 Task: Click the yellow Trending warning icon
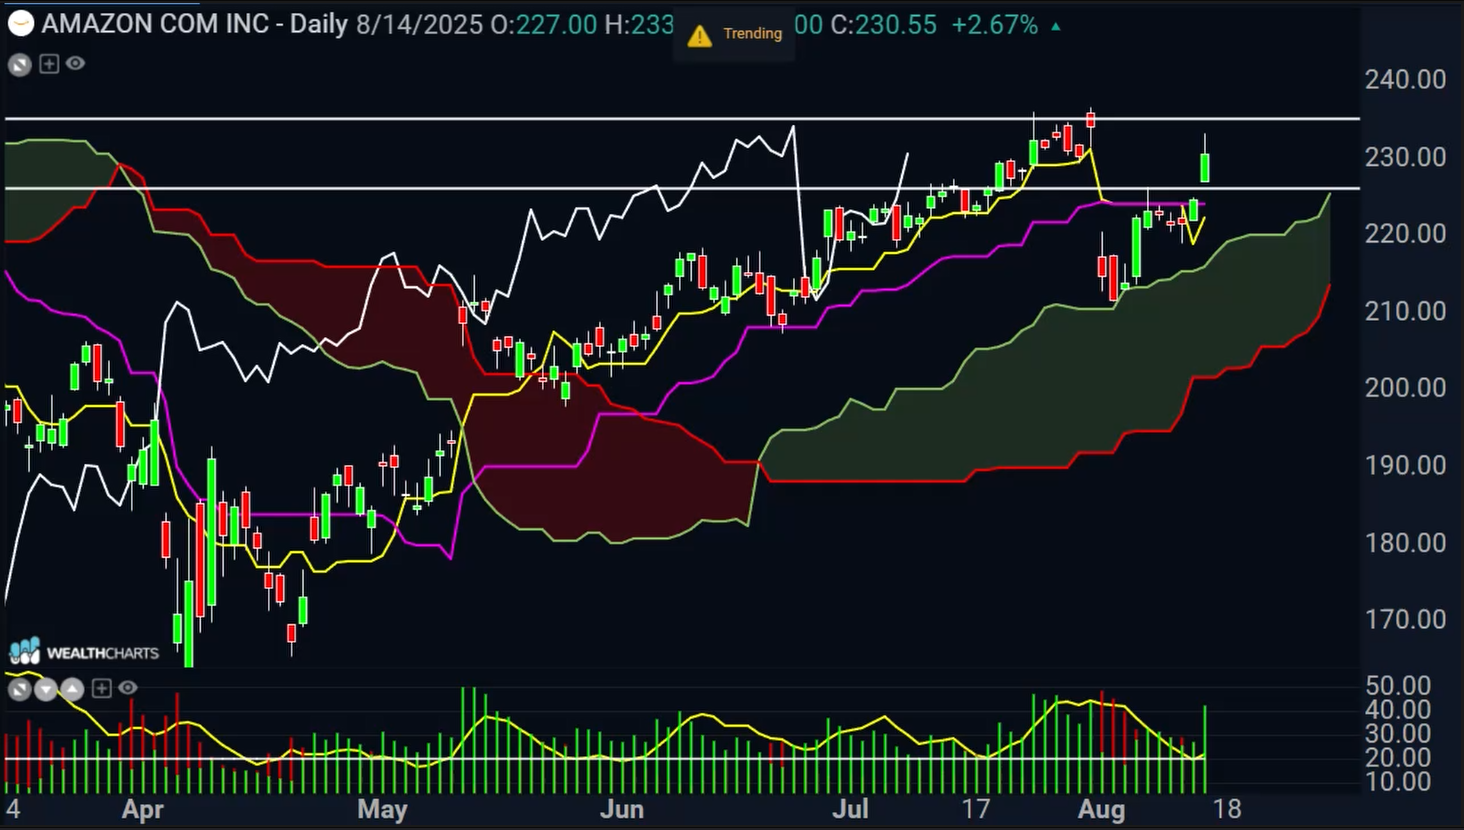click(700, 35)
